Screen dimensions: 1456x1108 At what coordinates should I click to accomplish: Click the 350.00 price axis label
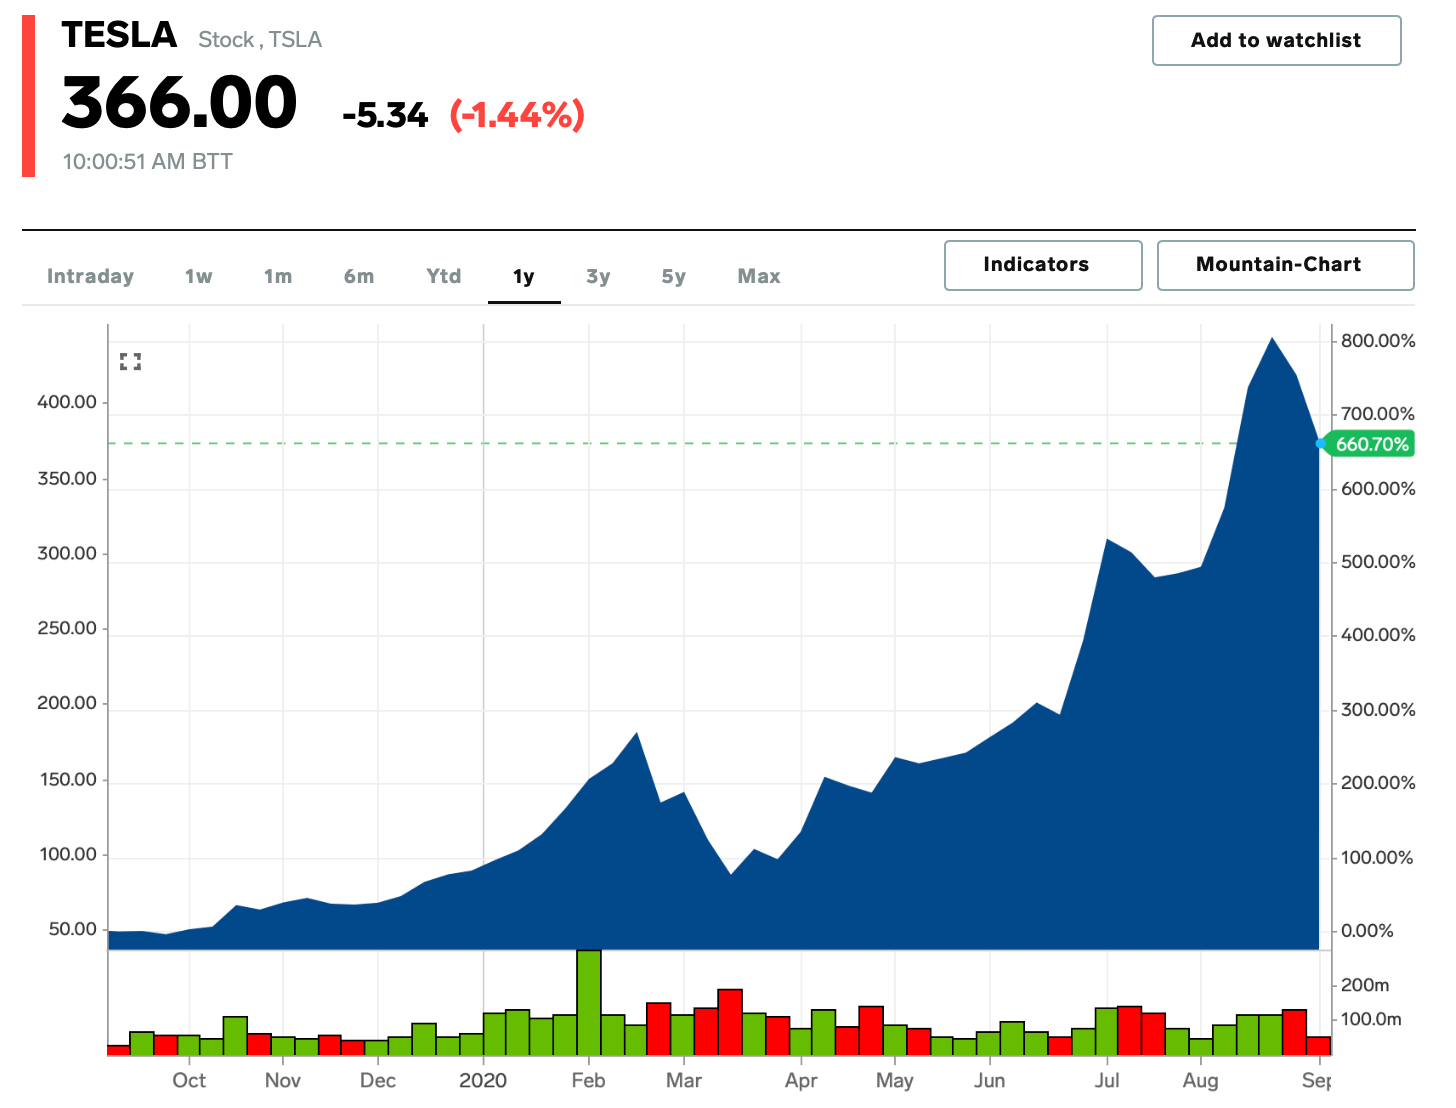coord(67,478)
